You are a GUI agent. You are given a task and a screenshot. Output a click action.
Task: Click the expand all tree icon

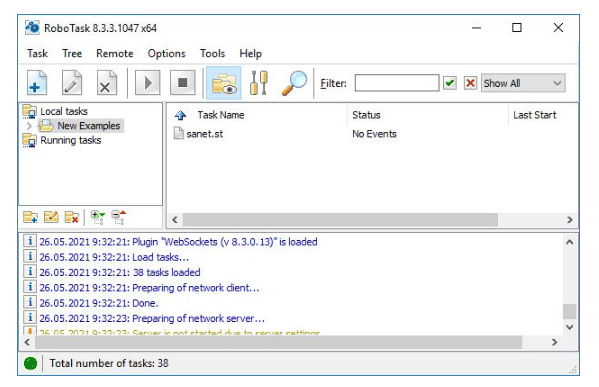[97, 217]
